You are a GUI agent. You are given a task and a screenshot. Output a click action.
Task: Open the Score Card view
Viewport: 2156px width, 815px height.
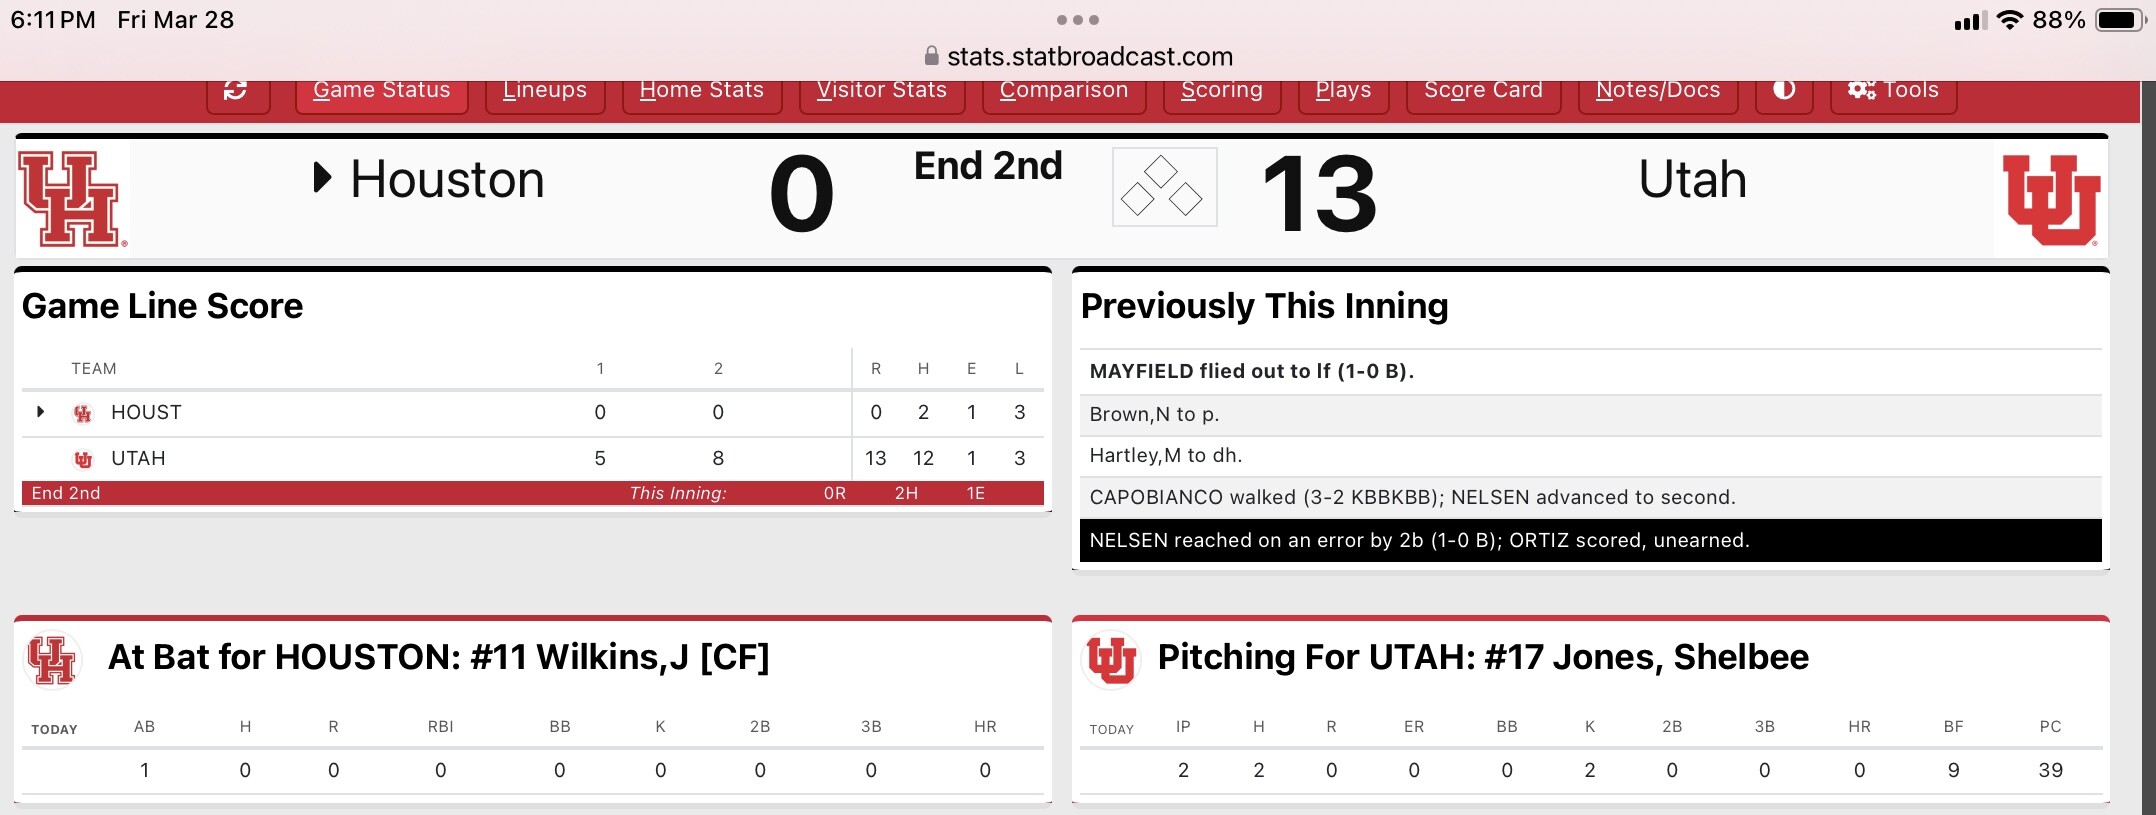1483,92
